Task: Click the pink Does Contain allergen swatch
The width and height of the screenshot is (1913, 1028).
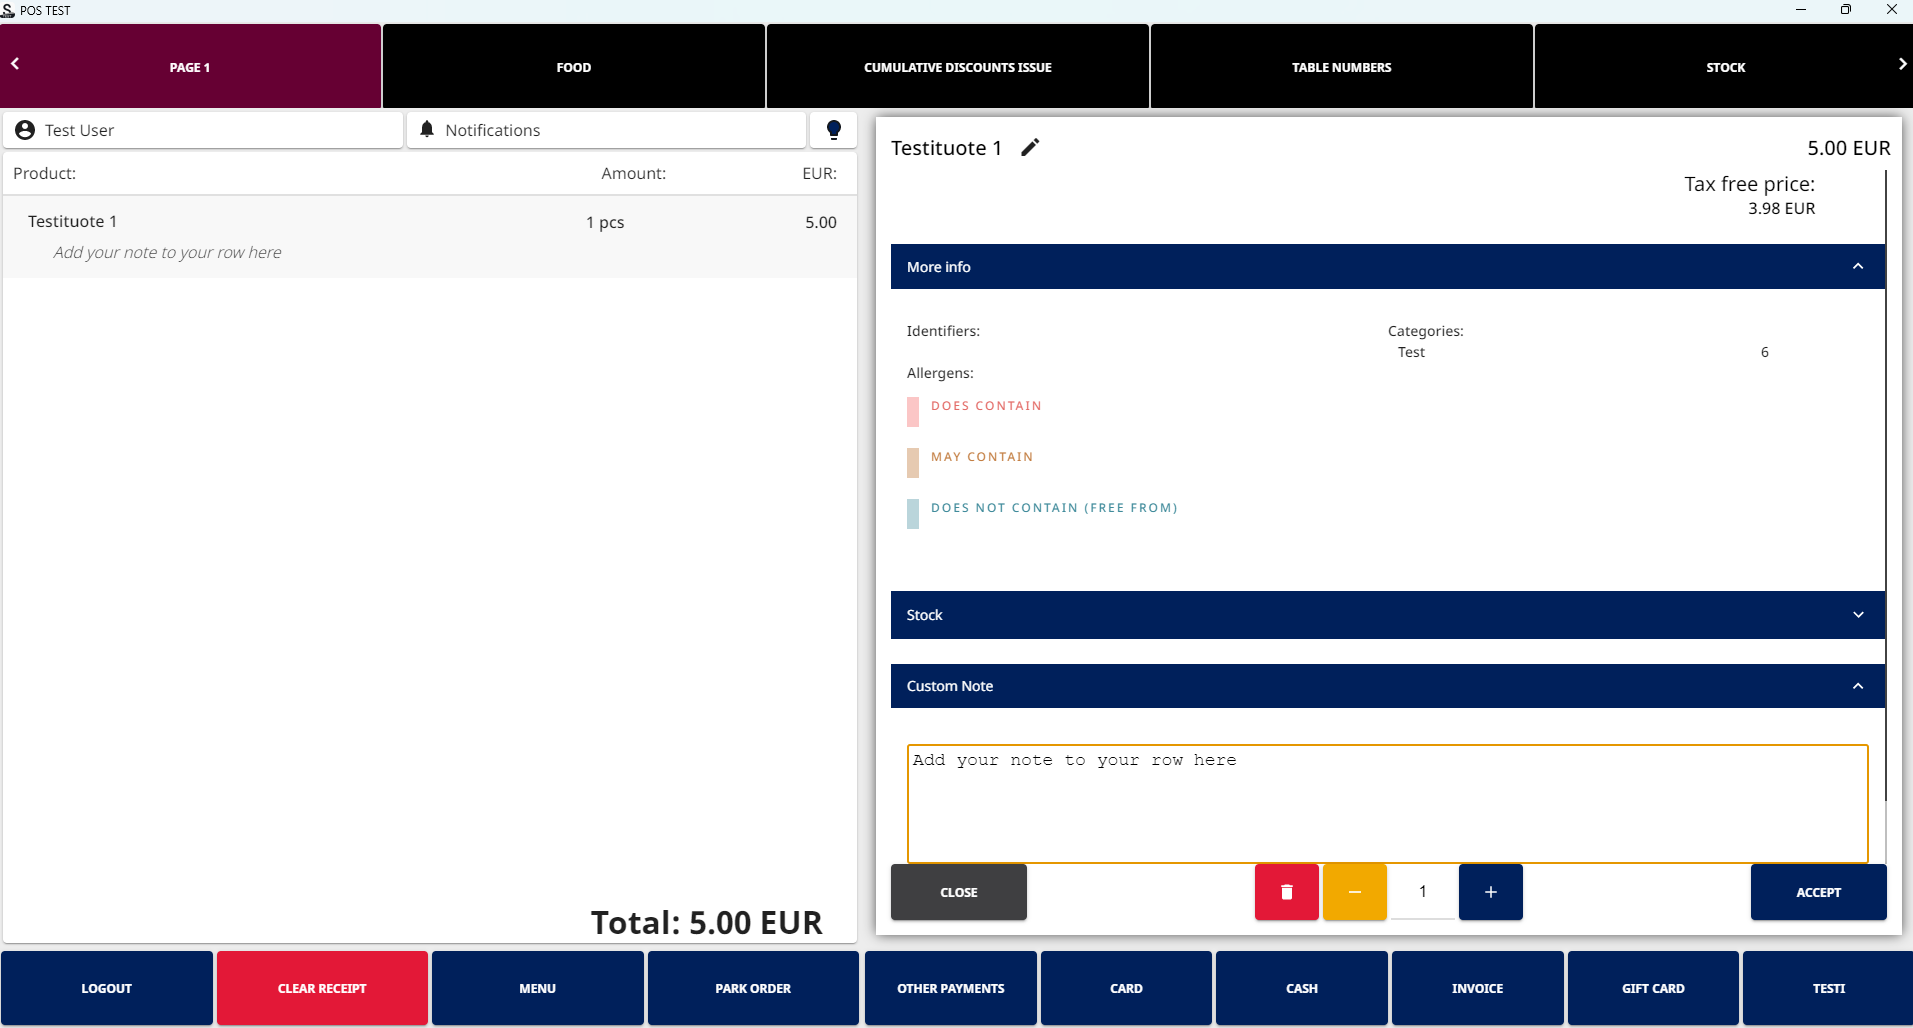Action: (913, 411)
